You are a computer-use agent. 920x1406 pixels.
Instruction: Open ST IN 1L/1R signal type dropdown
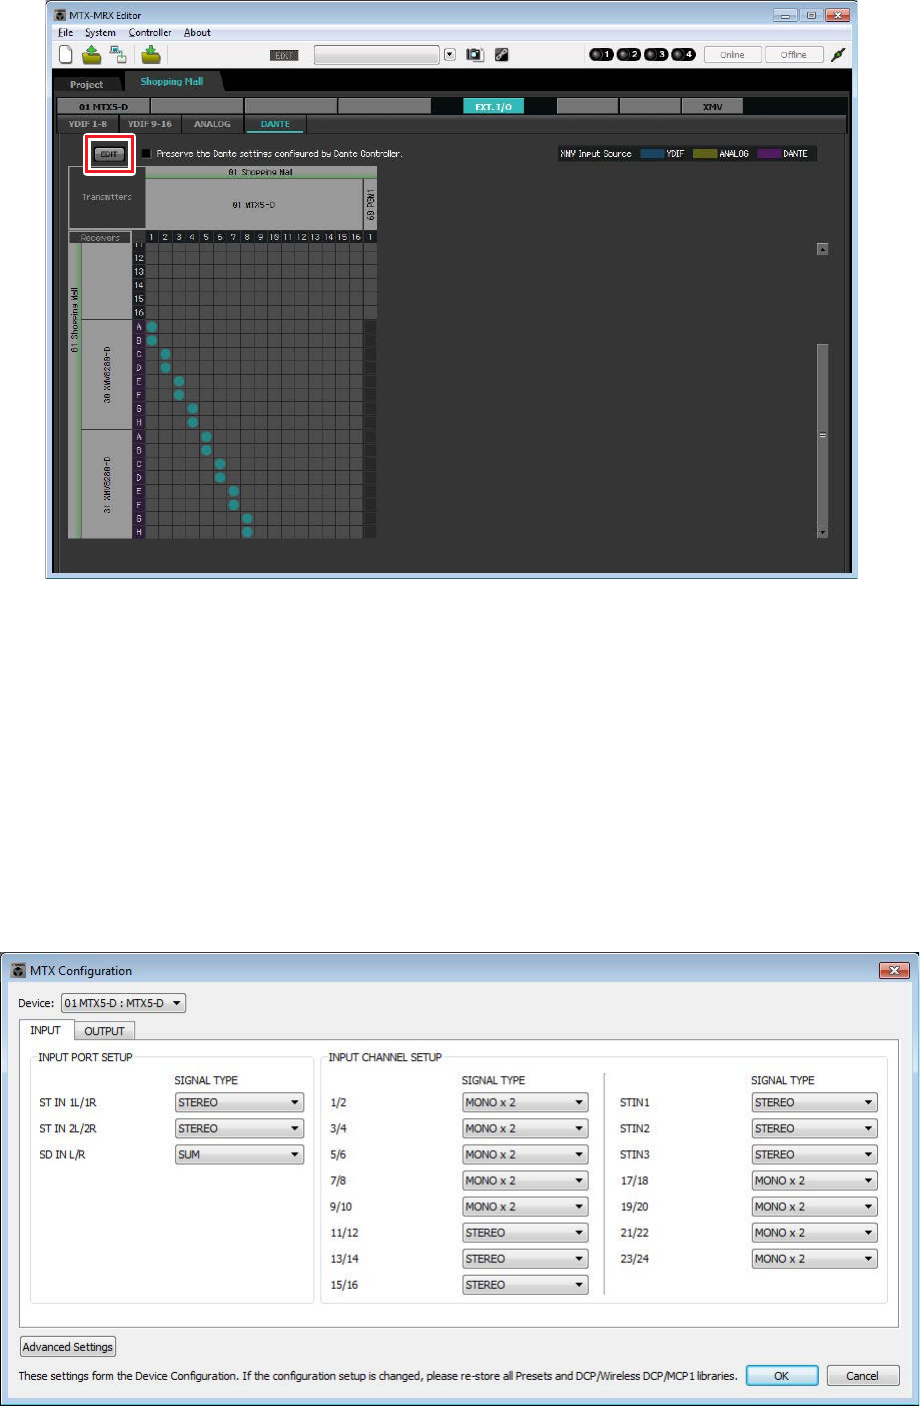pos(239,1102)
